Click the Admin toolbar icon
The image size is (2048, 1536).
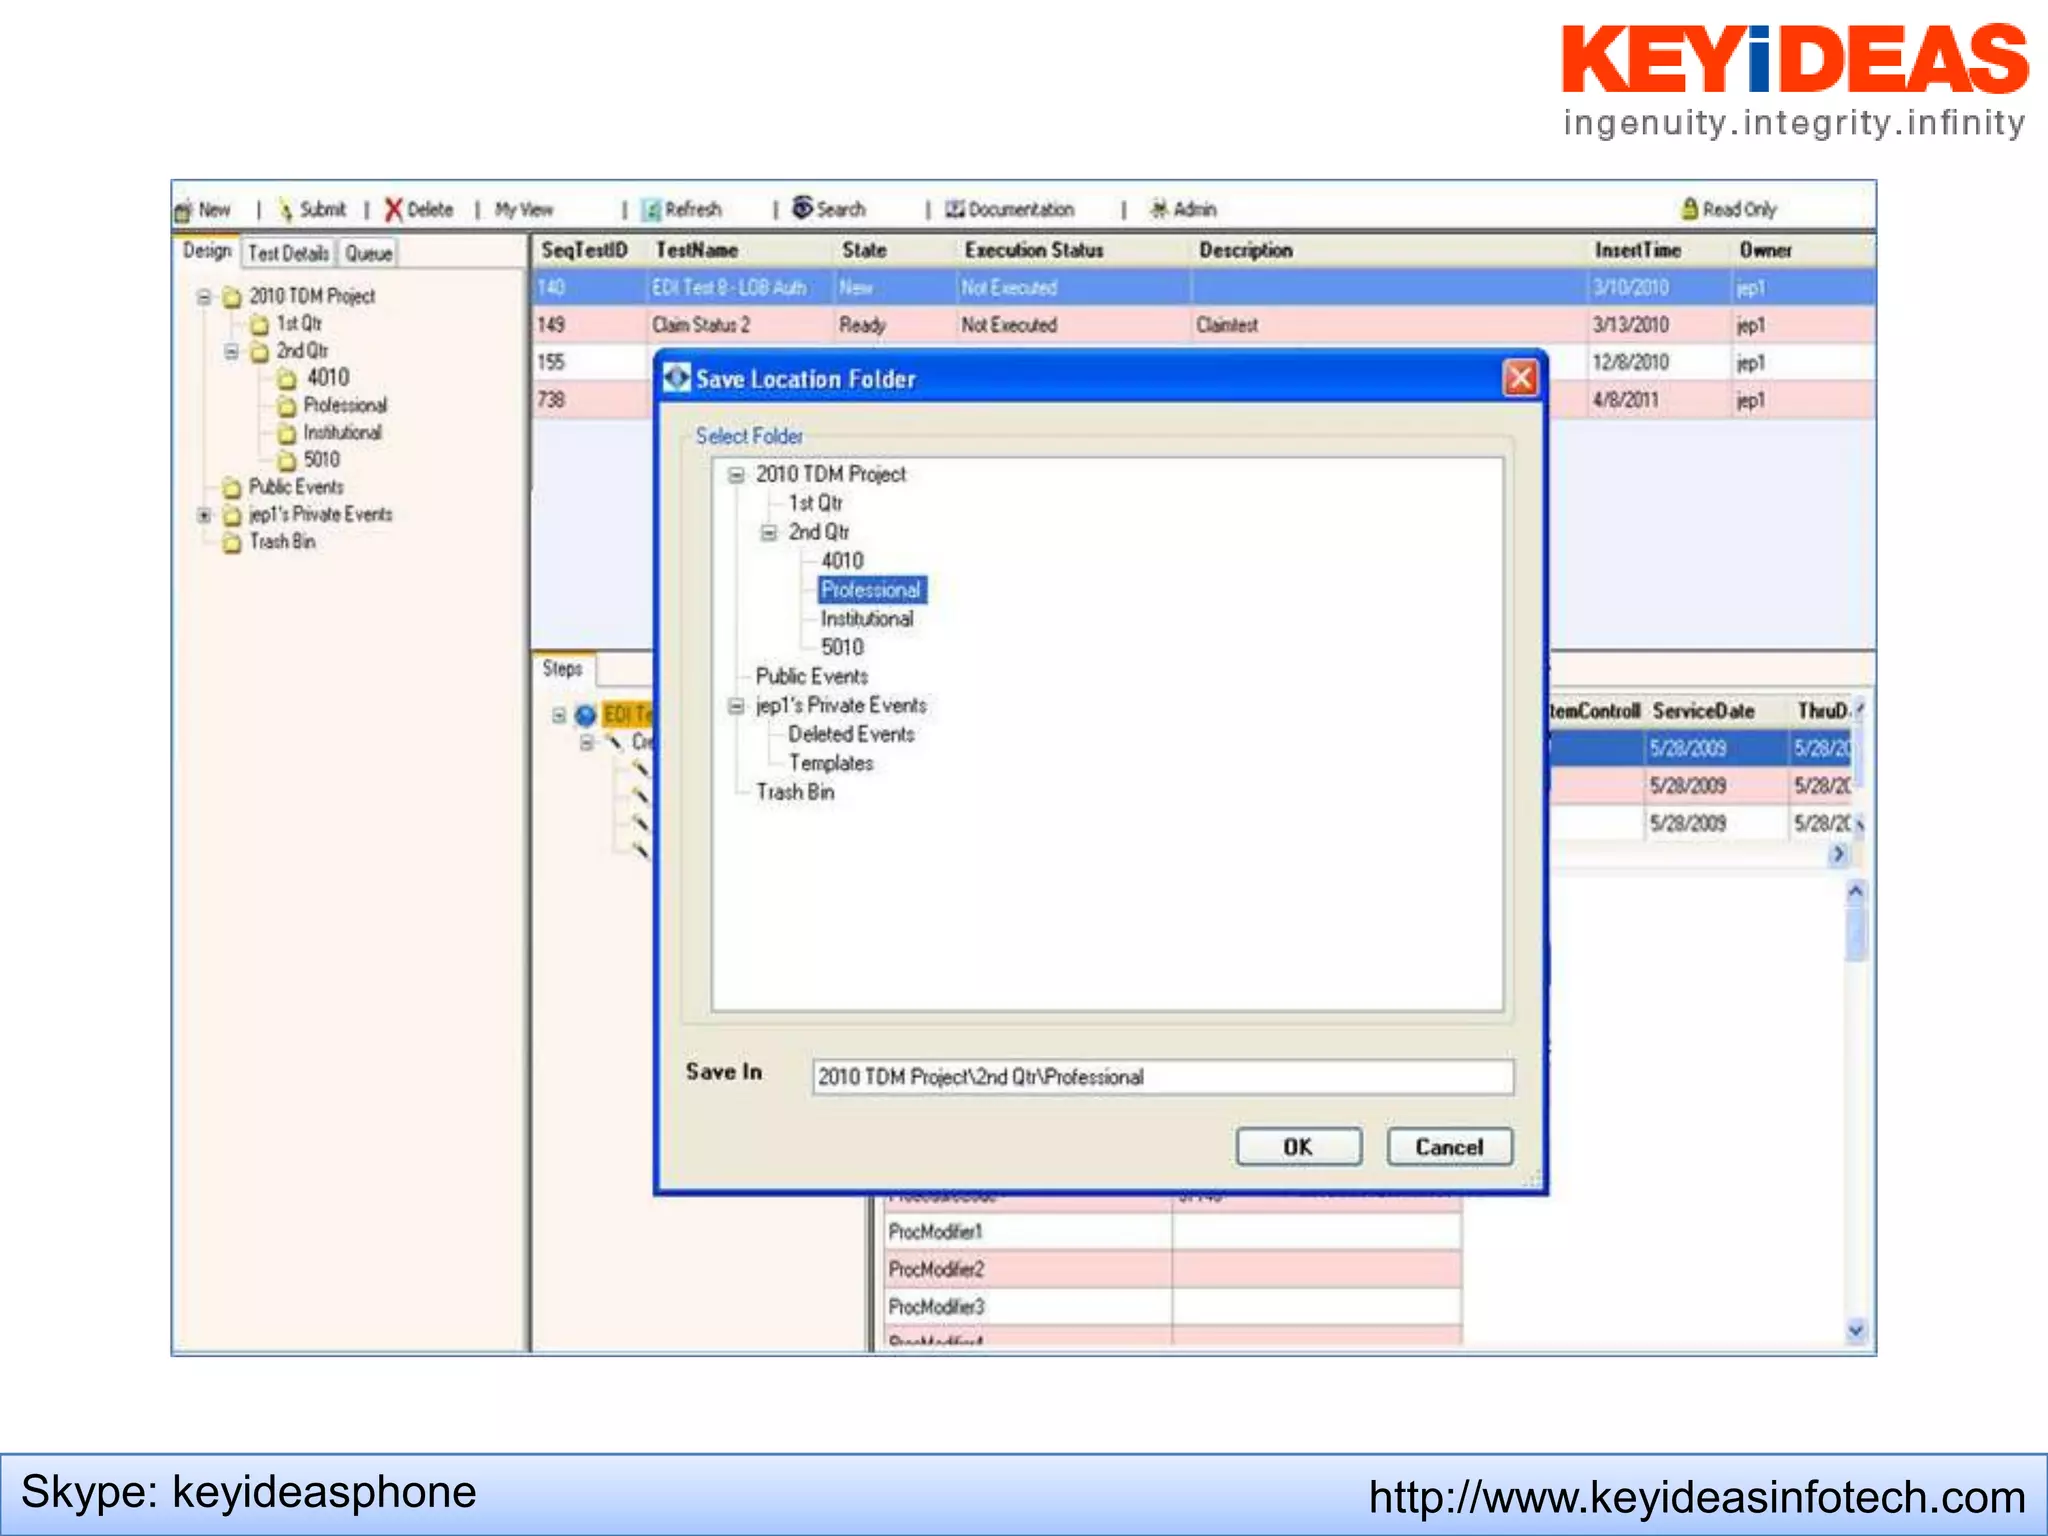click(x=1158, y=209)
